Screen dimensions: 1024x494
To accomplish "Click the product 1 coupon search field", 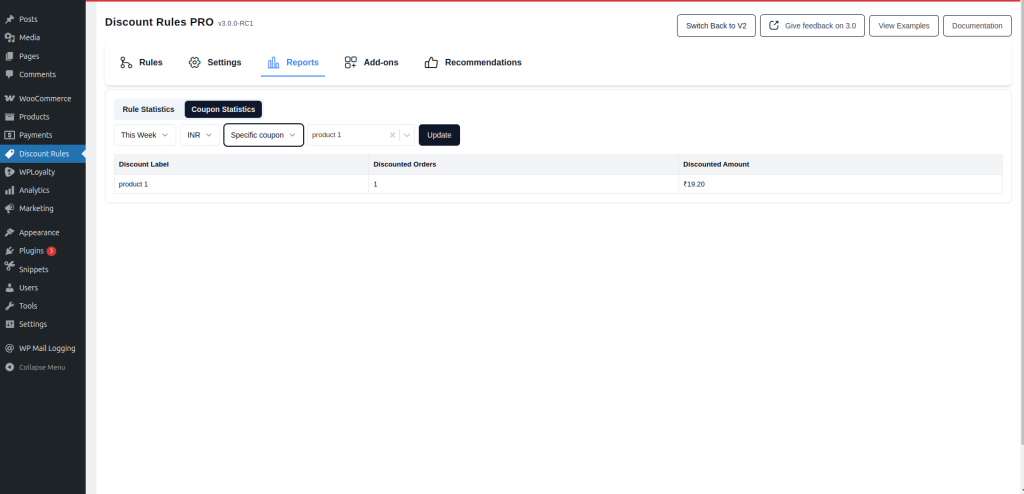I will click(x=347, y=135).
